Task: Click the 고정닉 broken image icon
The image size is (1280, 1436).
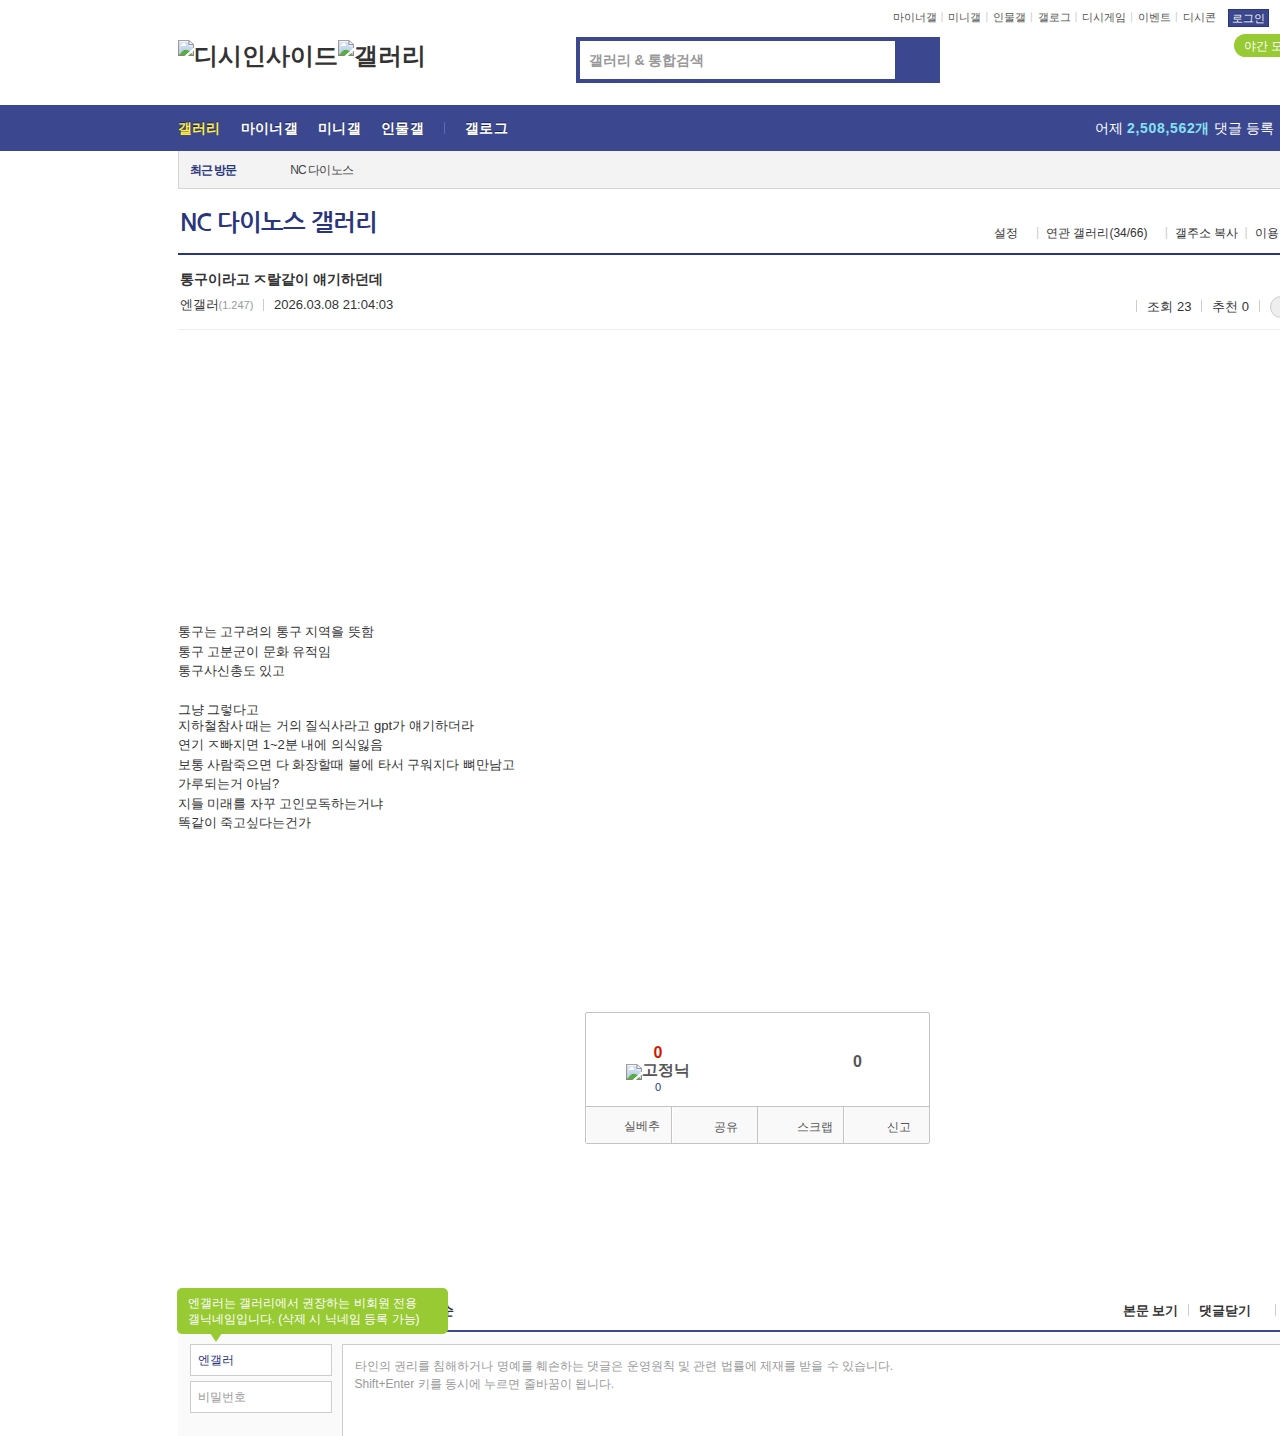Action: click(x=657, y=1071)
